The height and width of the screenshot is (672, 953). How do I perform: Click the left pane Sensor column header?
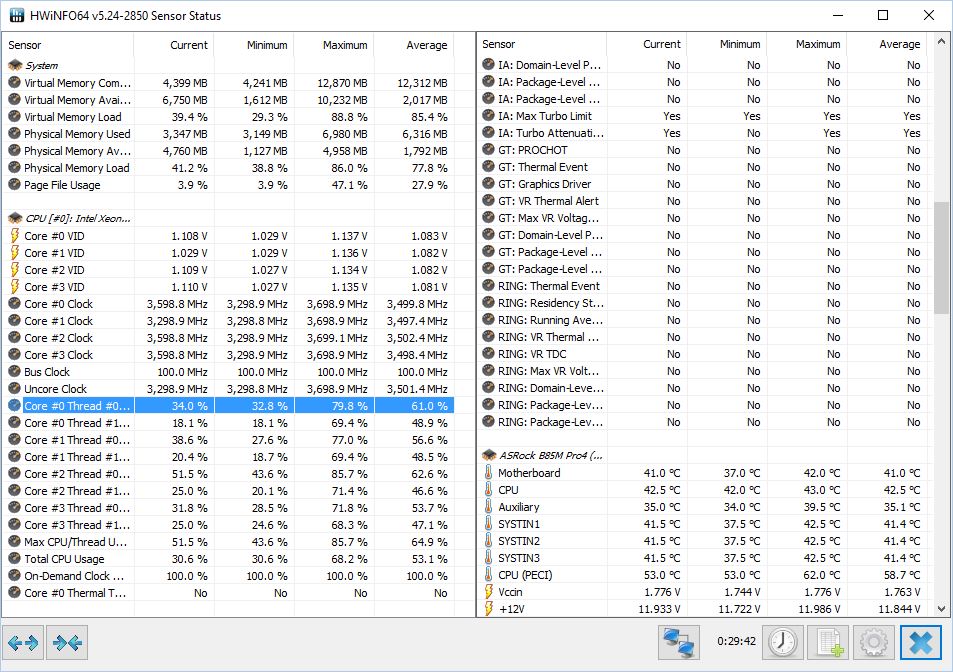67,45
